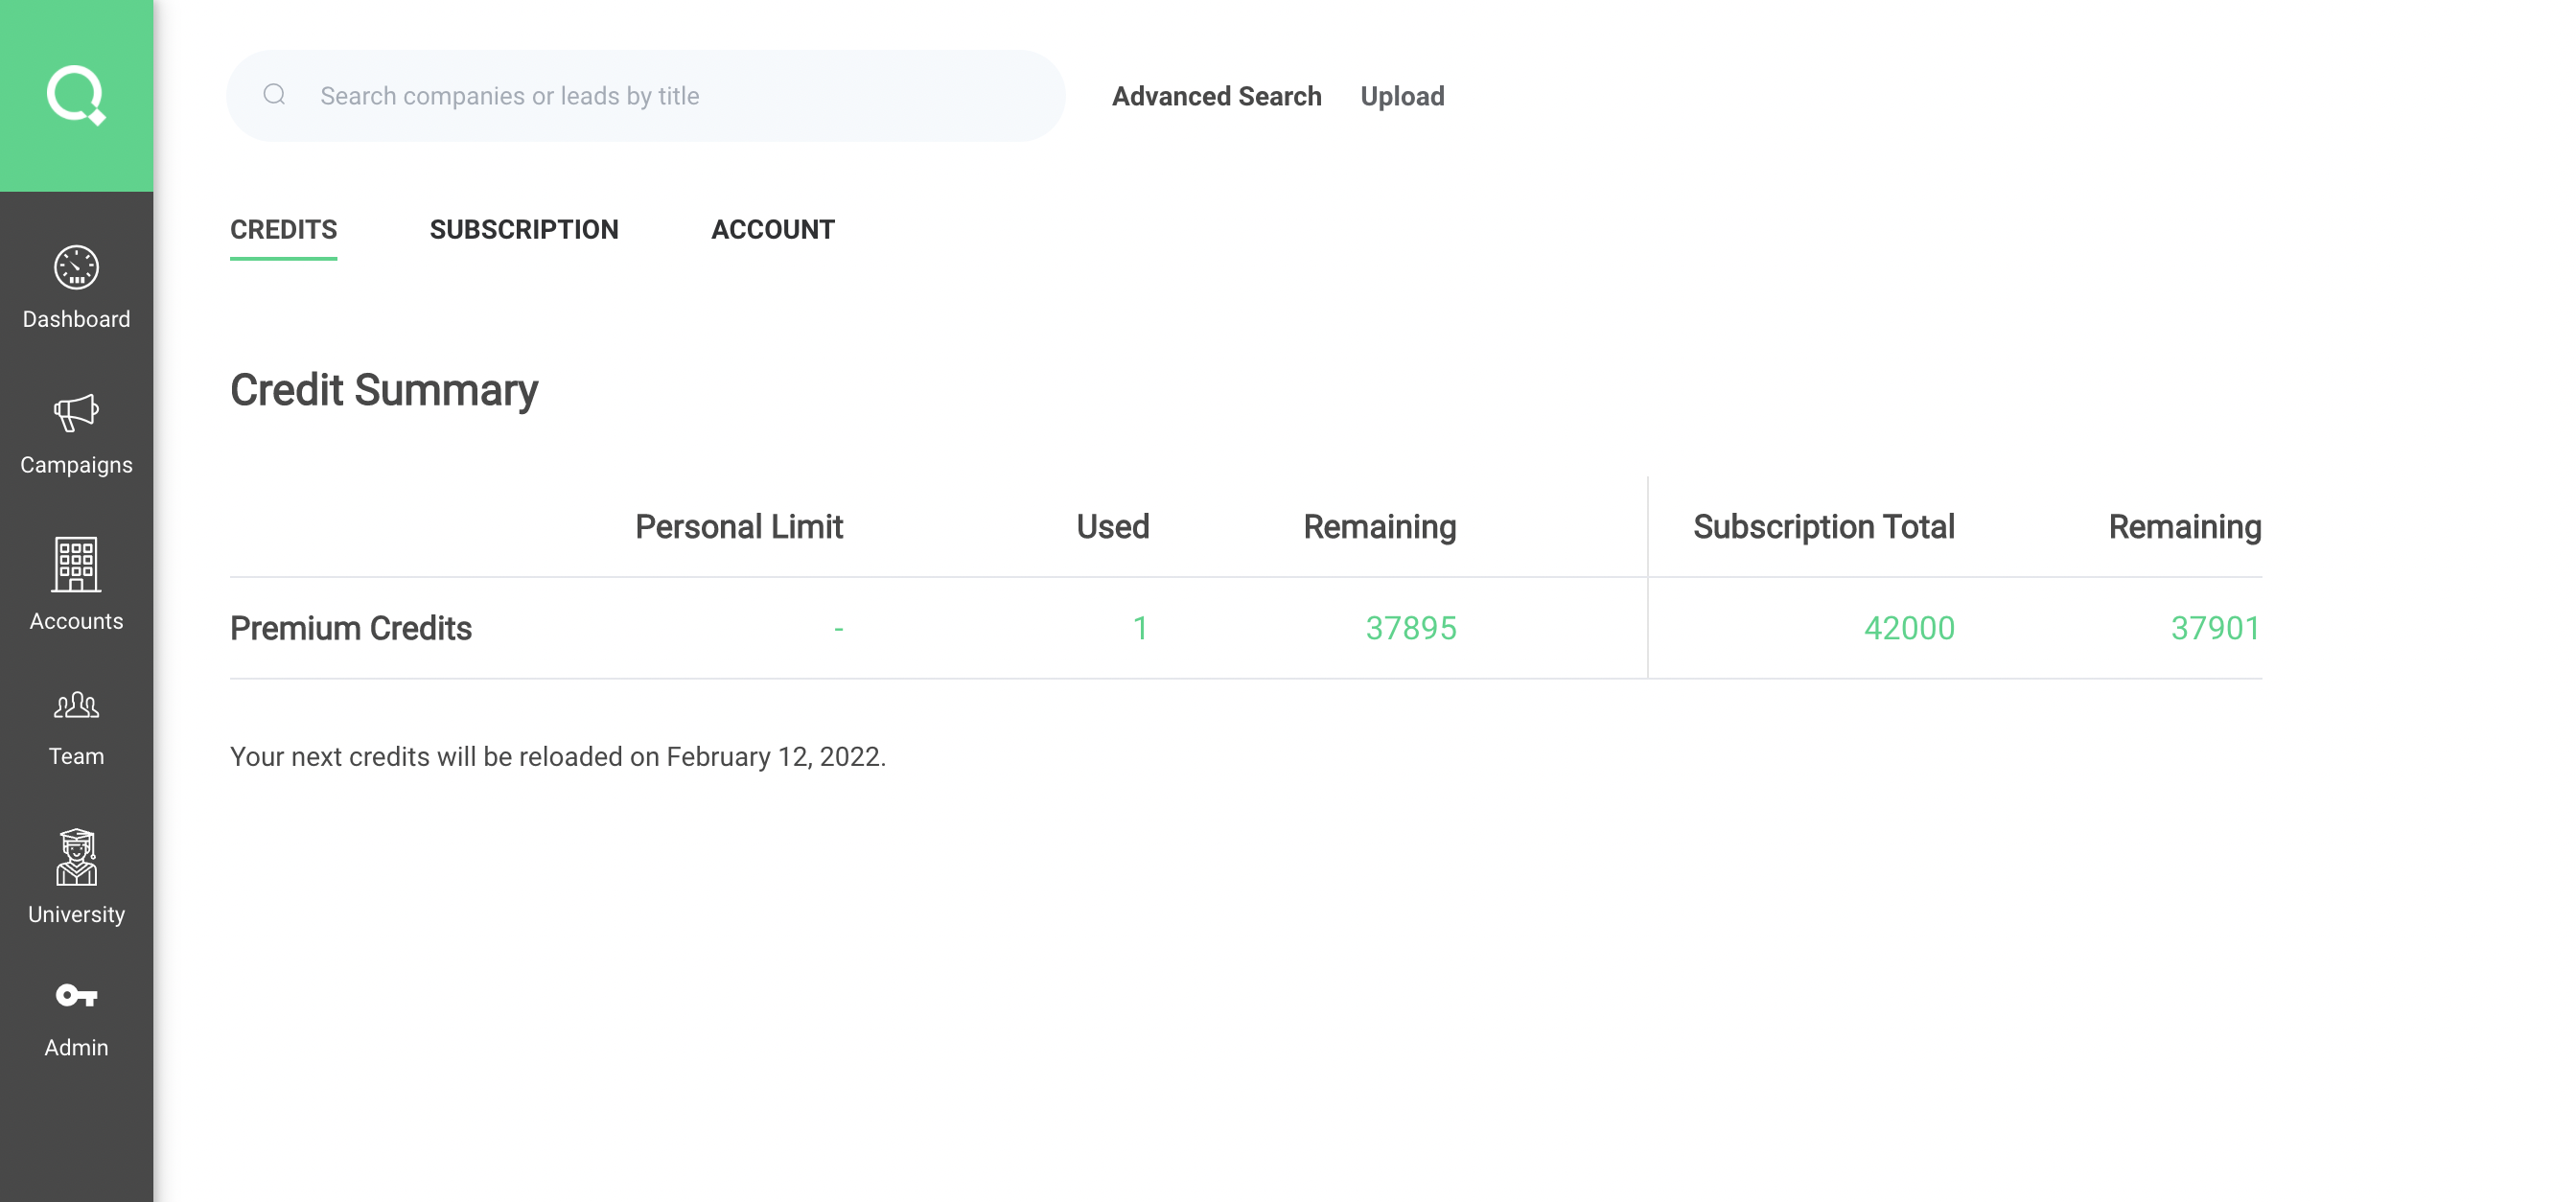Screen dimensions: 2576x1202
Task: Select the CREDITS tab
Action: [283, 229]
